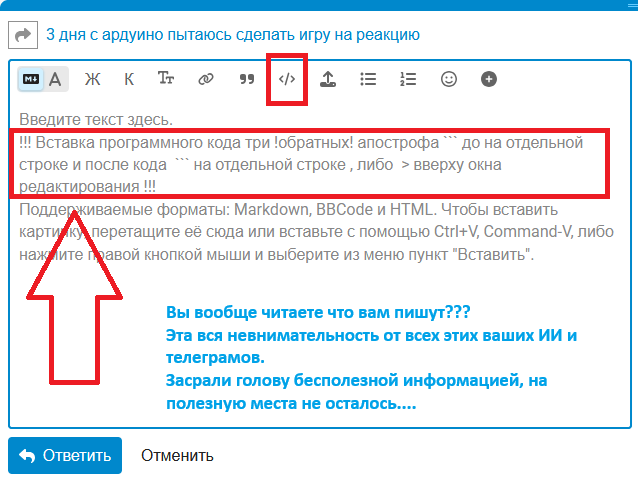Open the emoji picker

449,79
